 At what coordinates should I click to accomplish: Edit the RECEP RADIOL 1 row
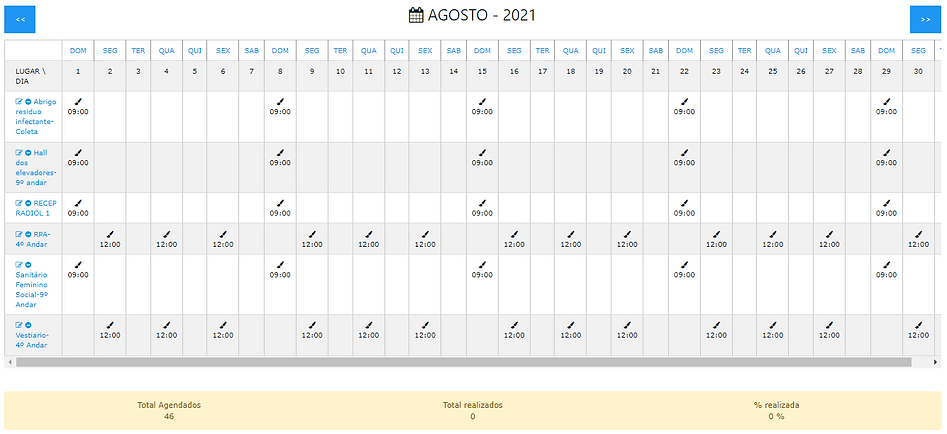(19, 203)
